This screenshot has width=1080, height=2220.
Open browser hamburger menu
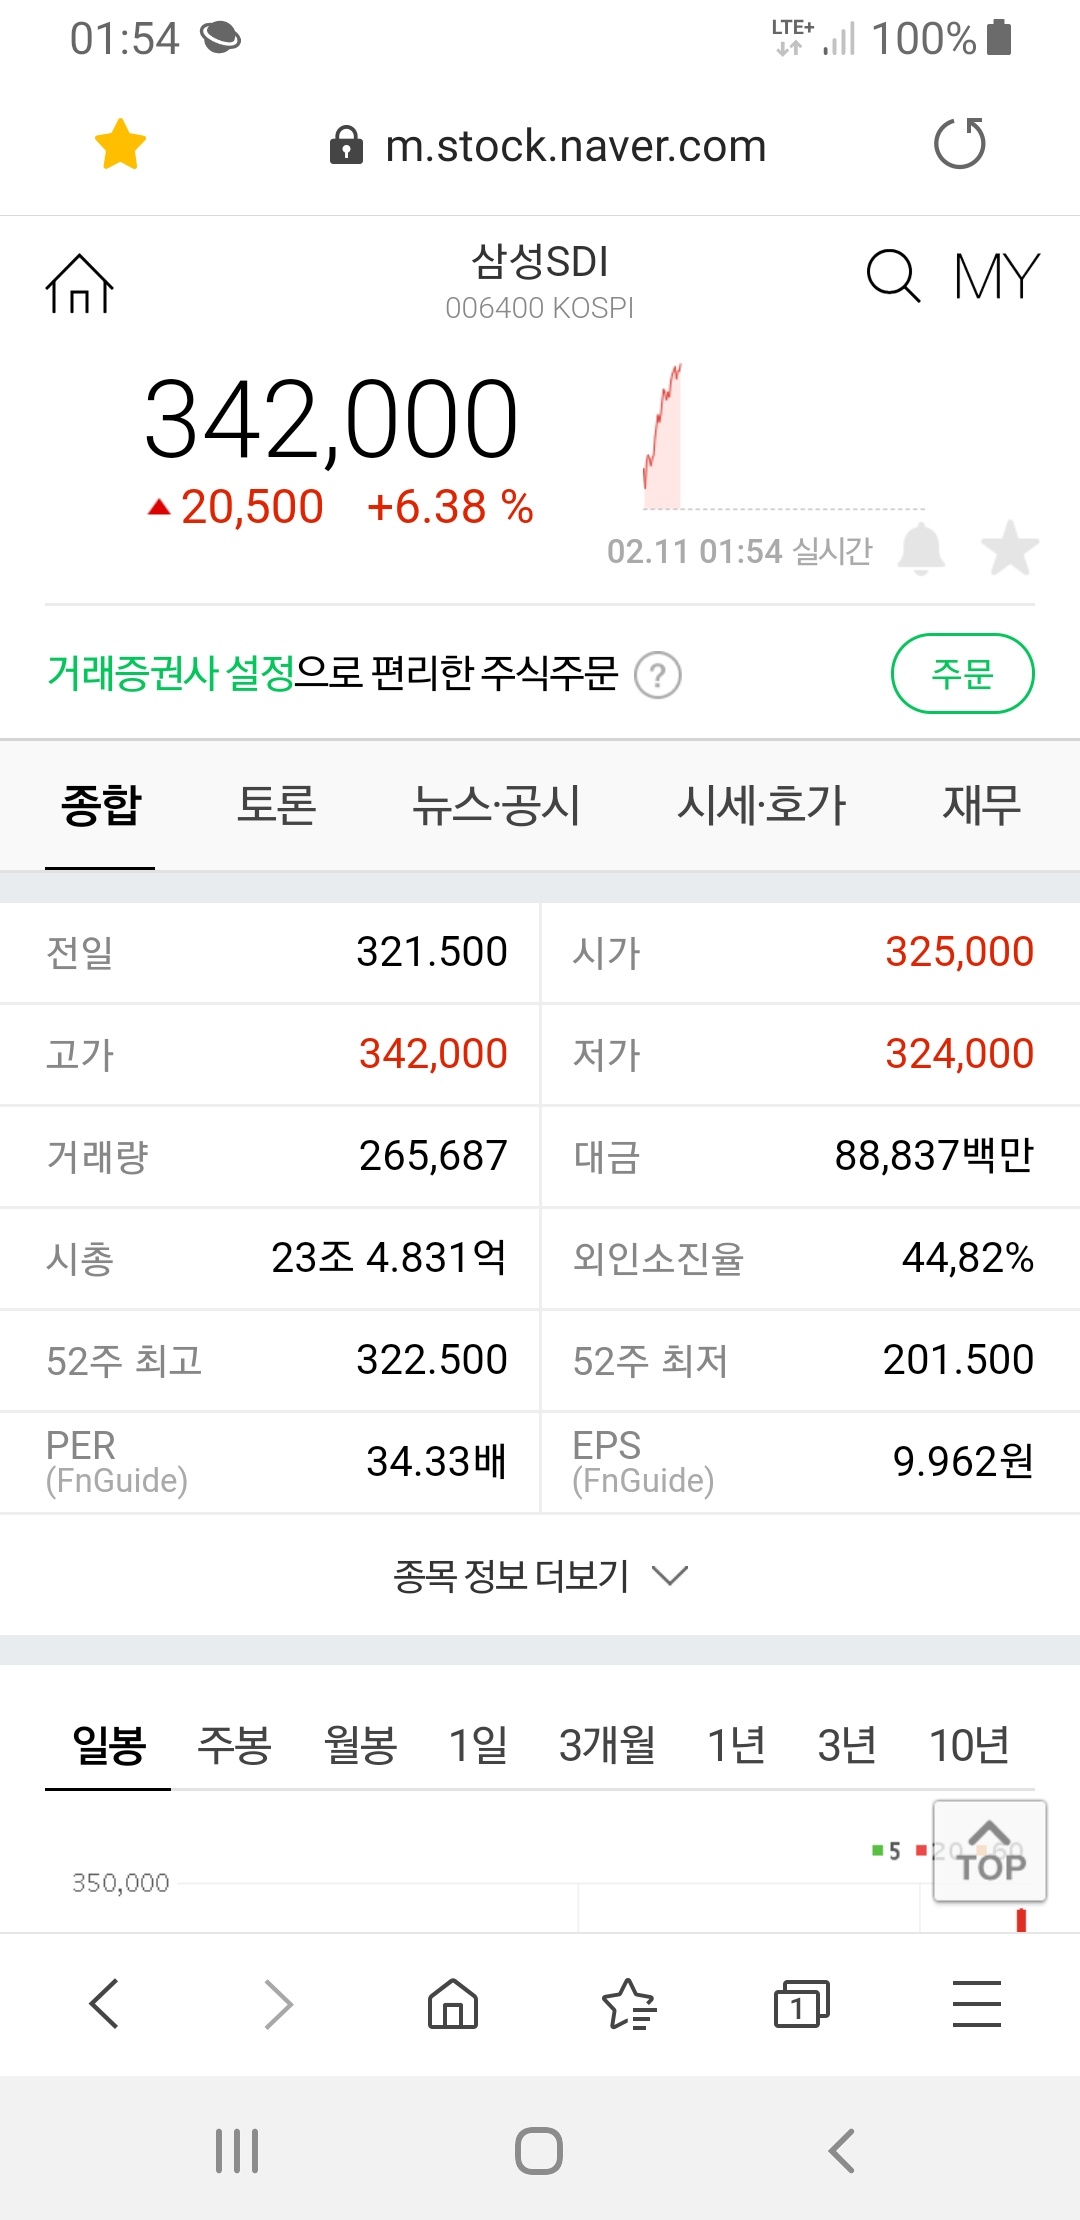tap(977, 2004)
